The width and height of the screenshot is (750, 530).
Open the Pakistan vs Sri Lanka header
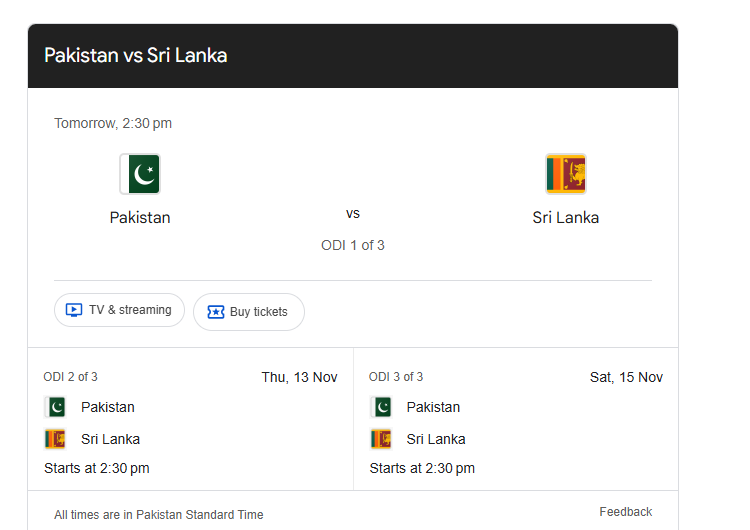tap(136, 56)
